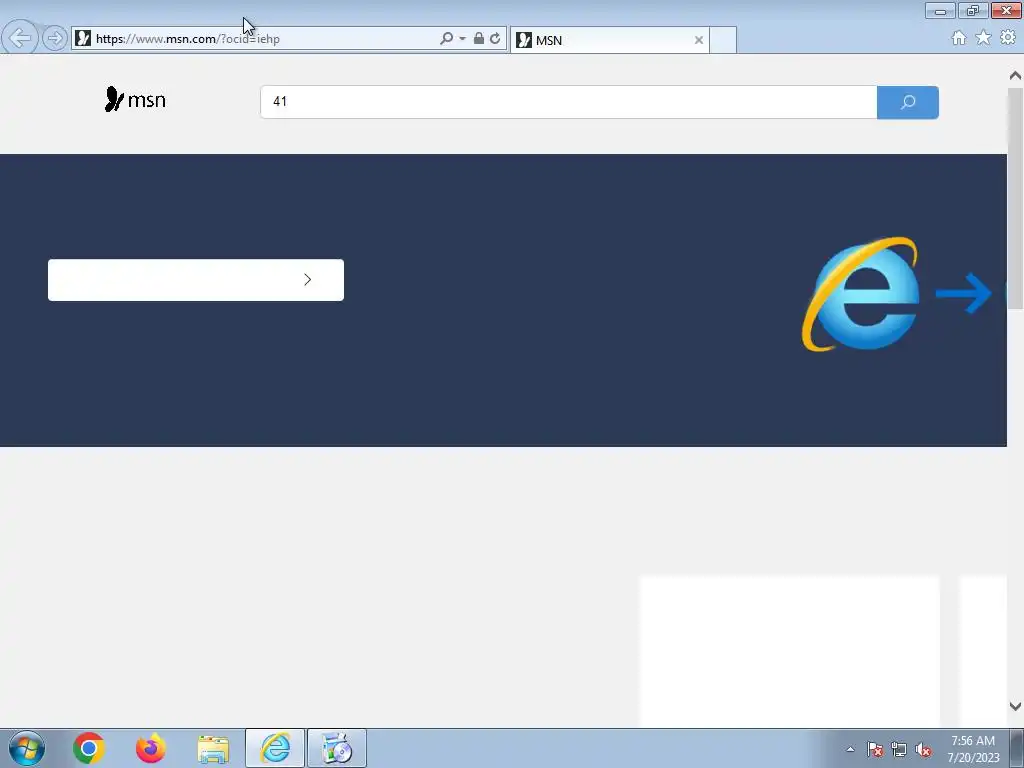Click the scrollbar down arrow
This screenshot has height=768, width=1024.
pyautogui.click(x=1015, y=706)
